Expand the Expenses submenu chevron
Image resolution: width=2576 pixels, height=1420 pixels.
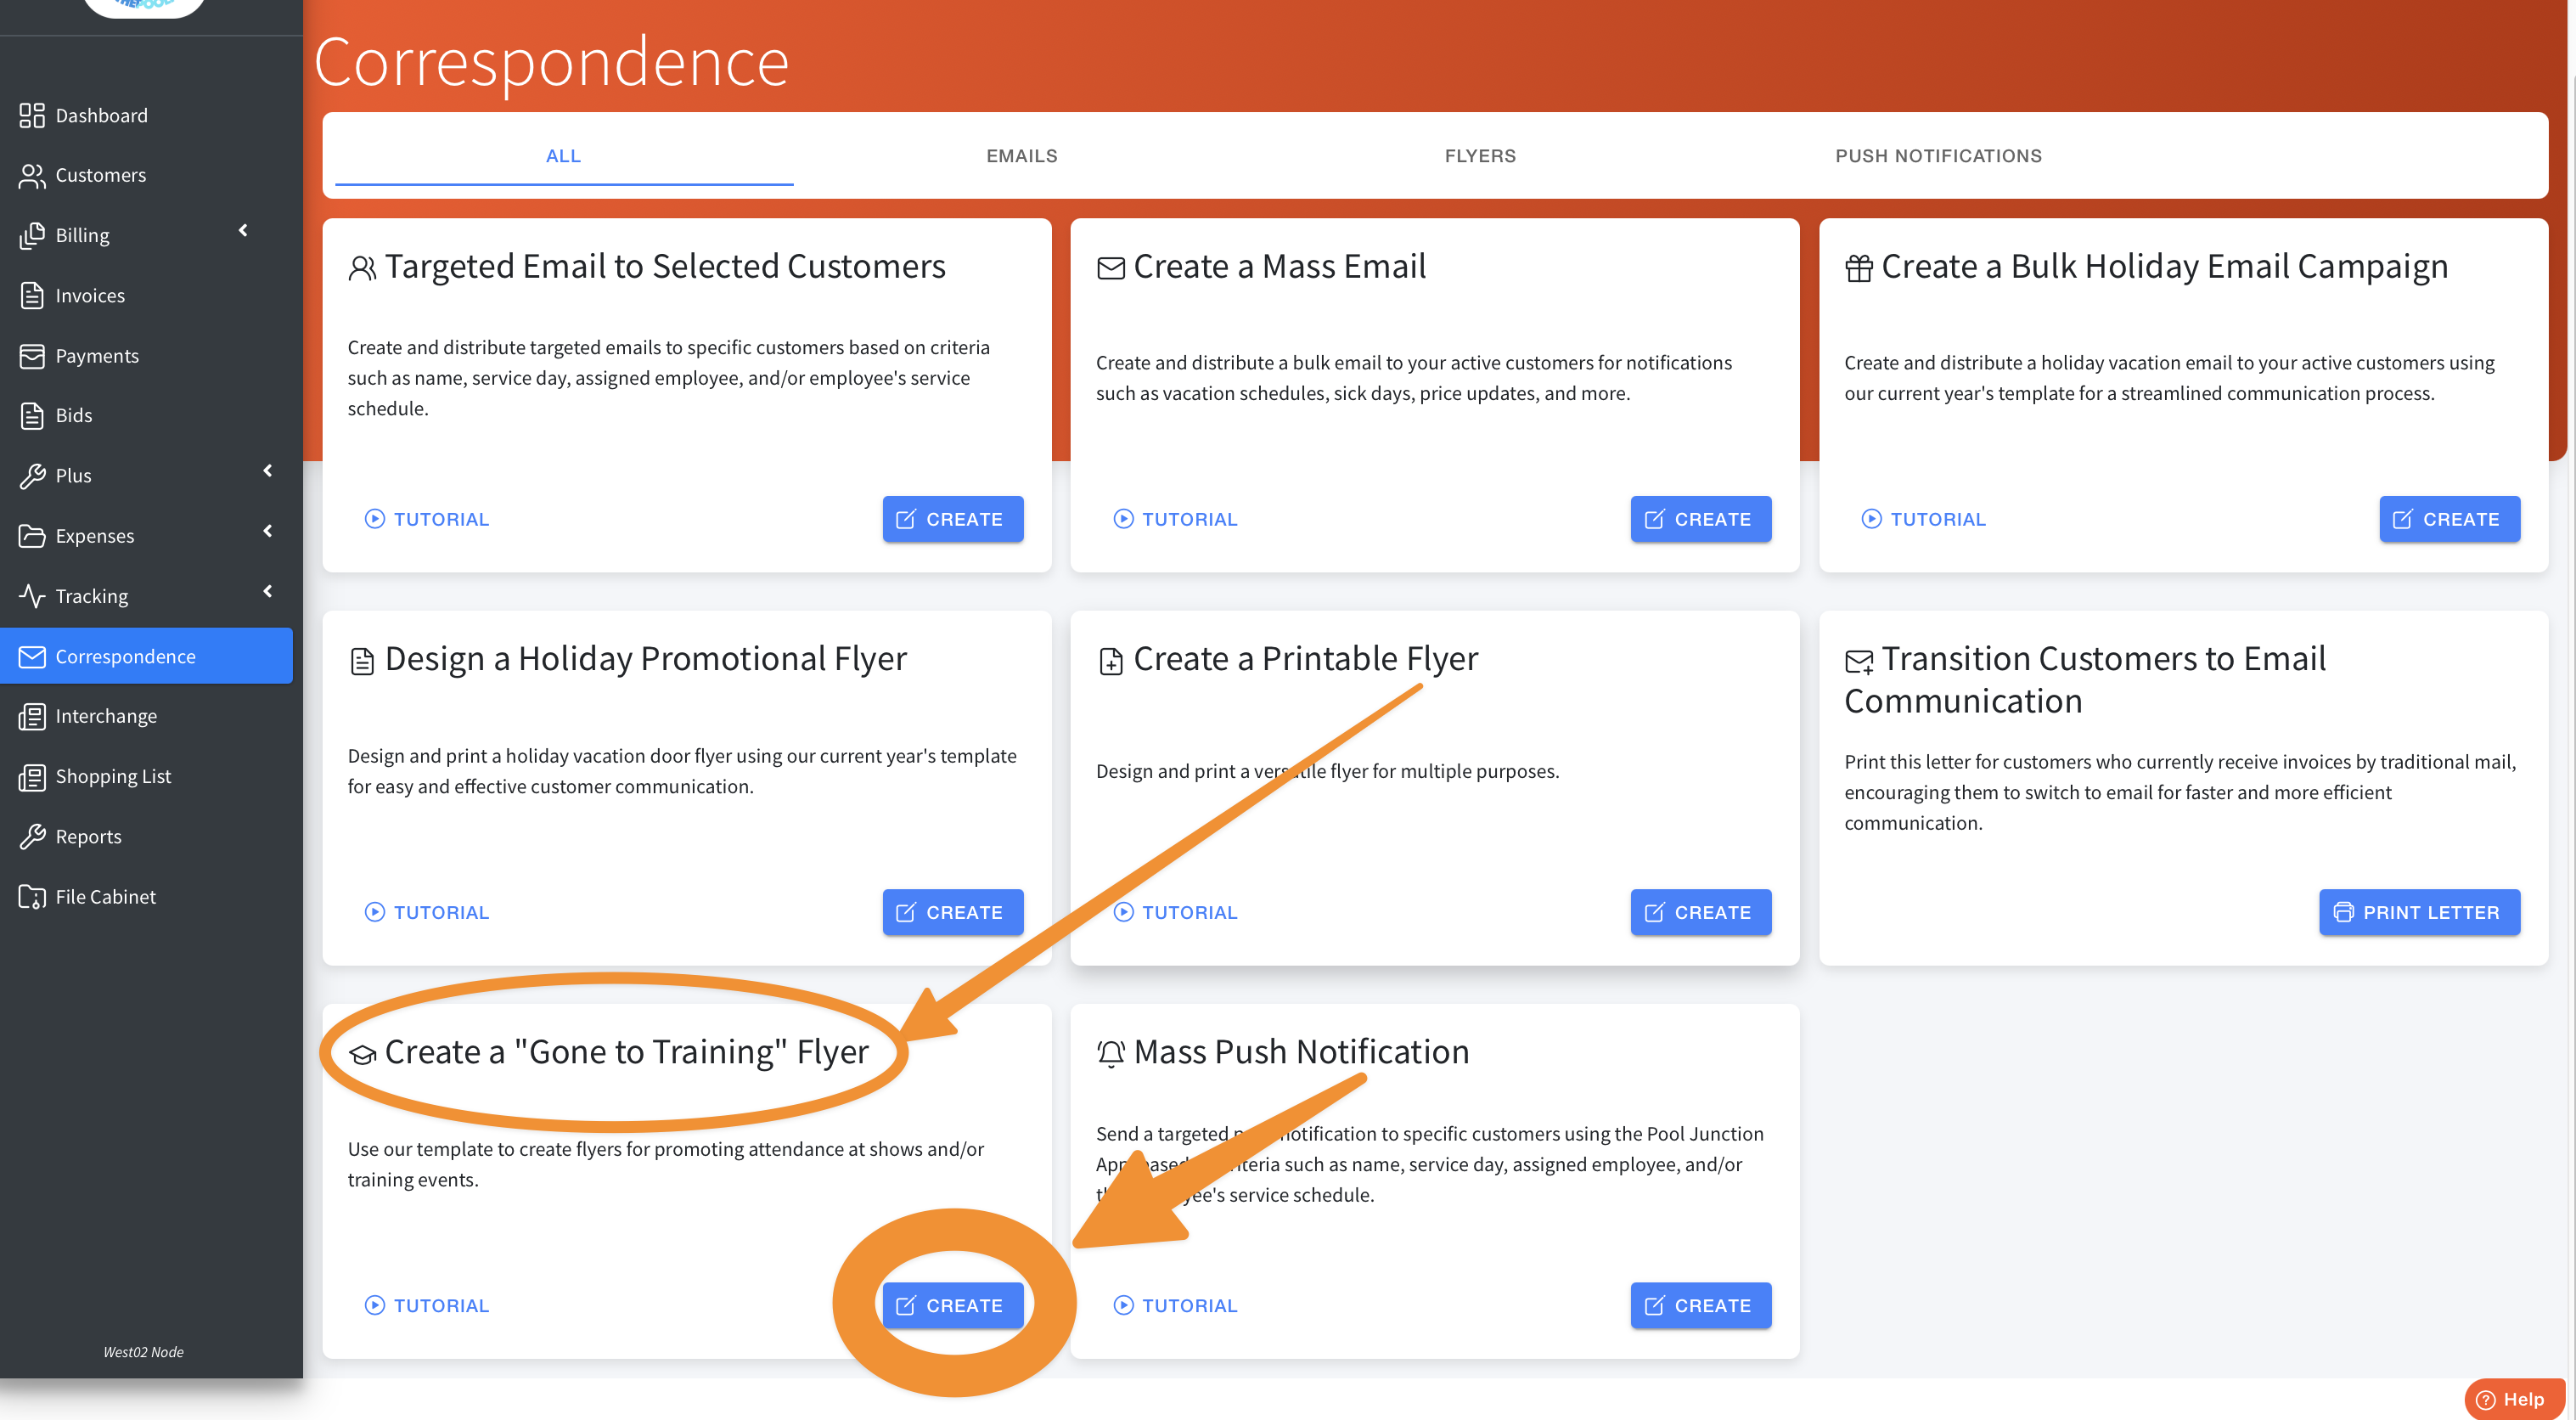(267, 531)
